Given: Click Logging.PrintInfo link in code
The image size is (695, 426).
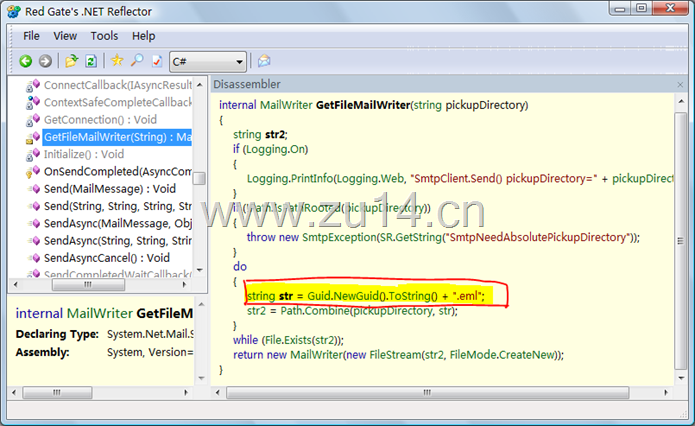Looking at the screenshot, I should 289,179.
